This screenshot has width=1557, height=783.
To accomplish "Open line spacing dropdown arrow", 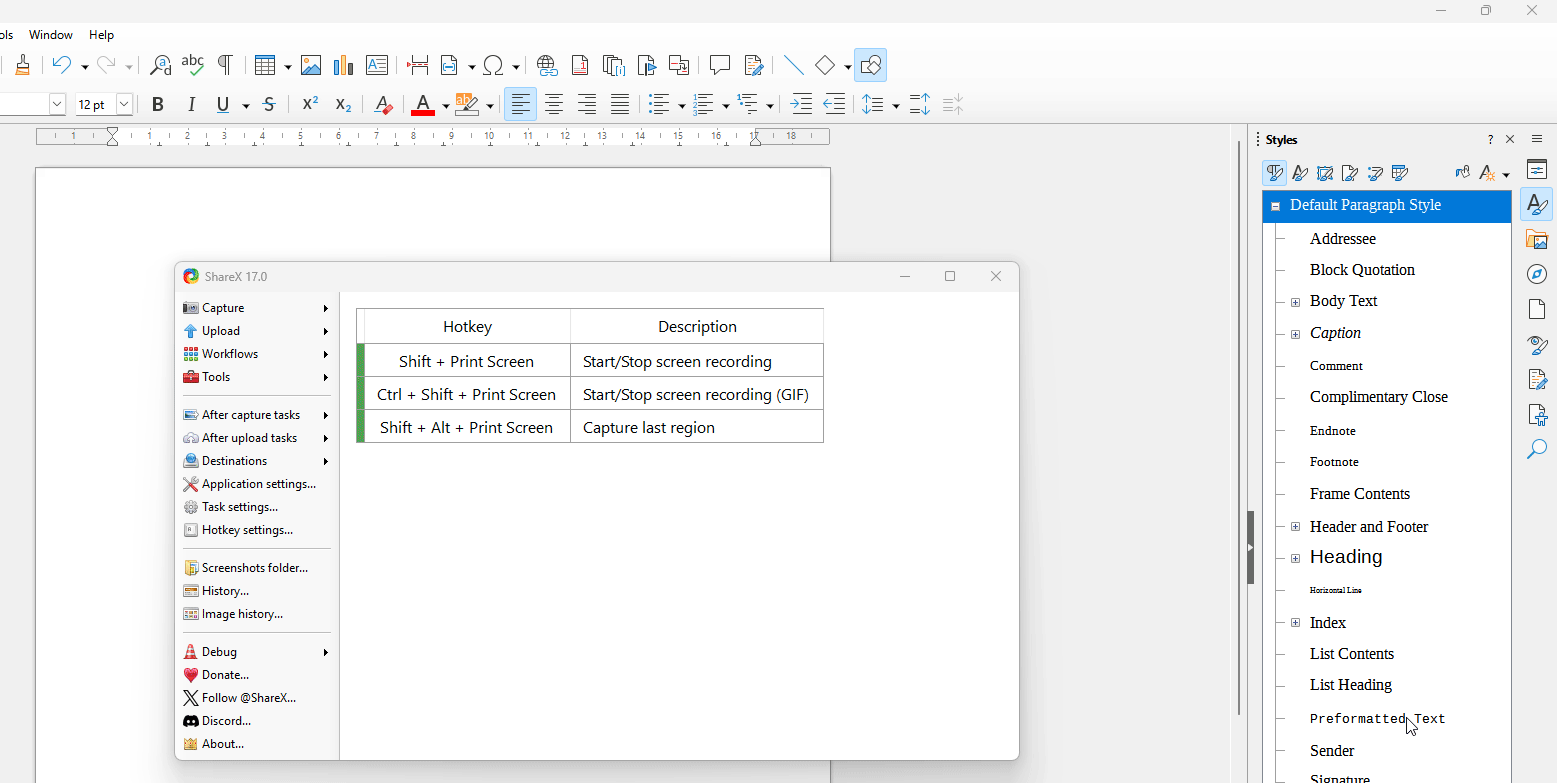I will tap(896, 105).
